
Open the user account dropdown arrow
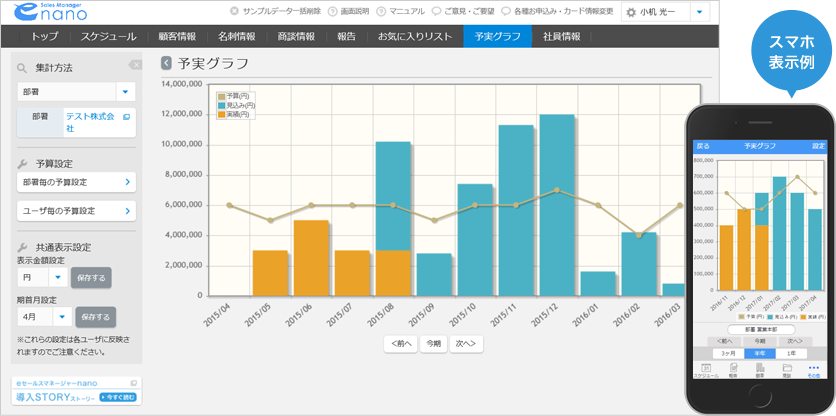click(700, 12)
